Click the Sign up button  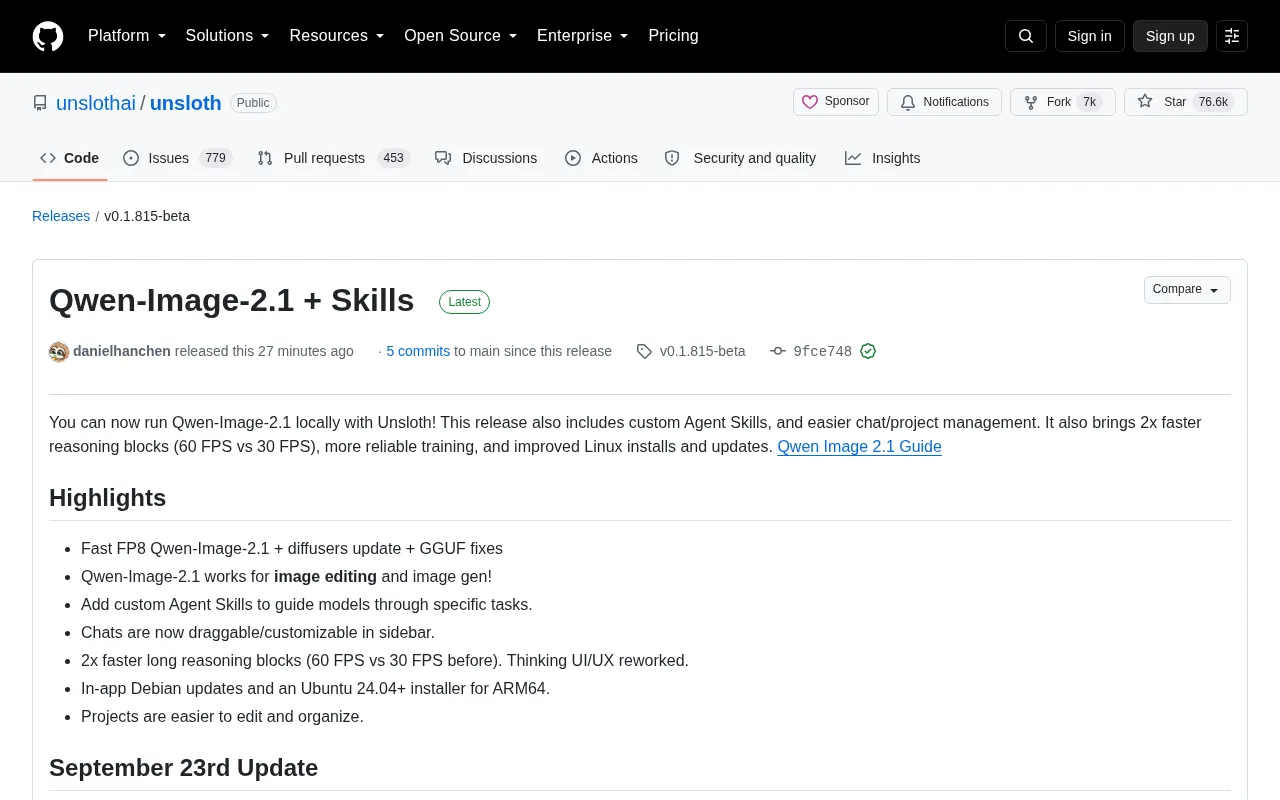coord(1170,36)
